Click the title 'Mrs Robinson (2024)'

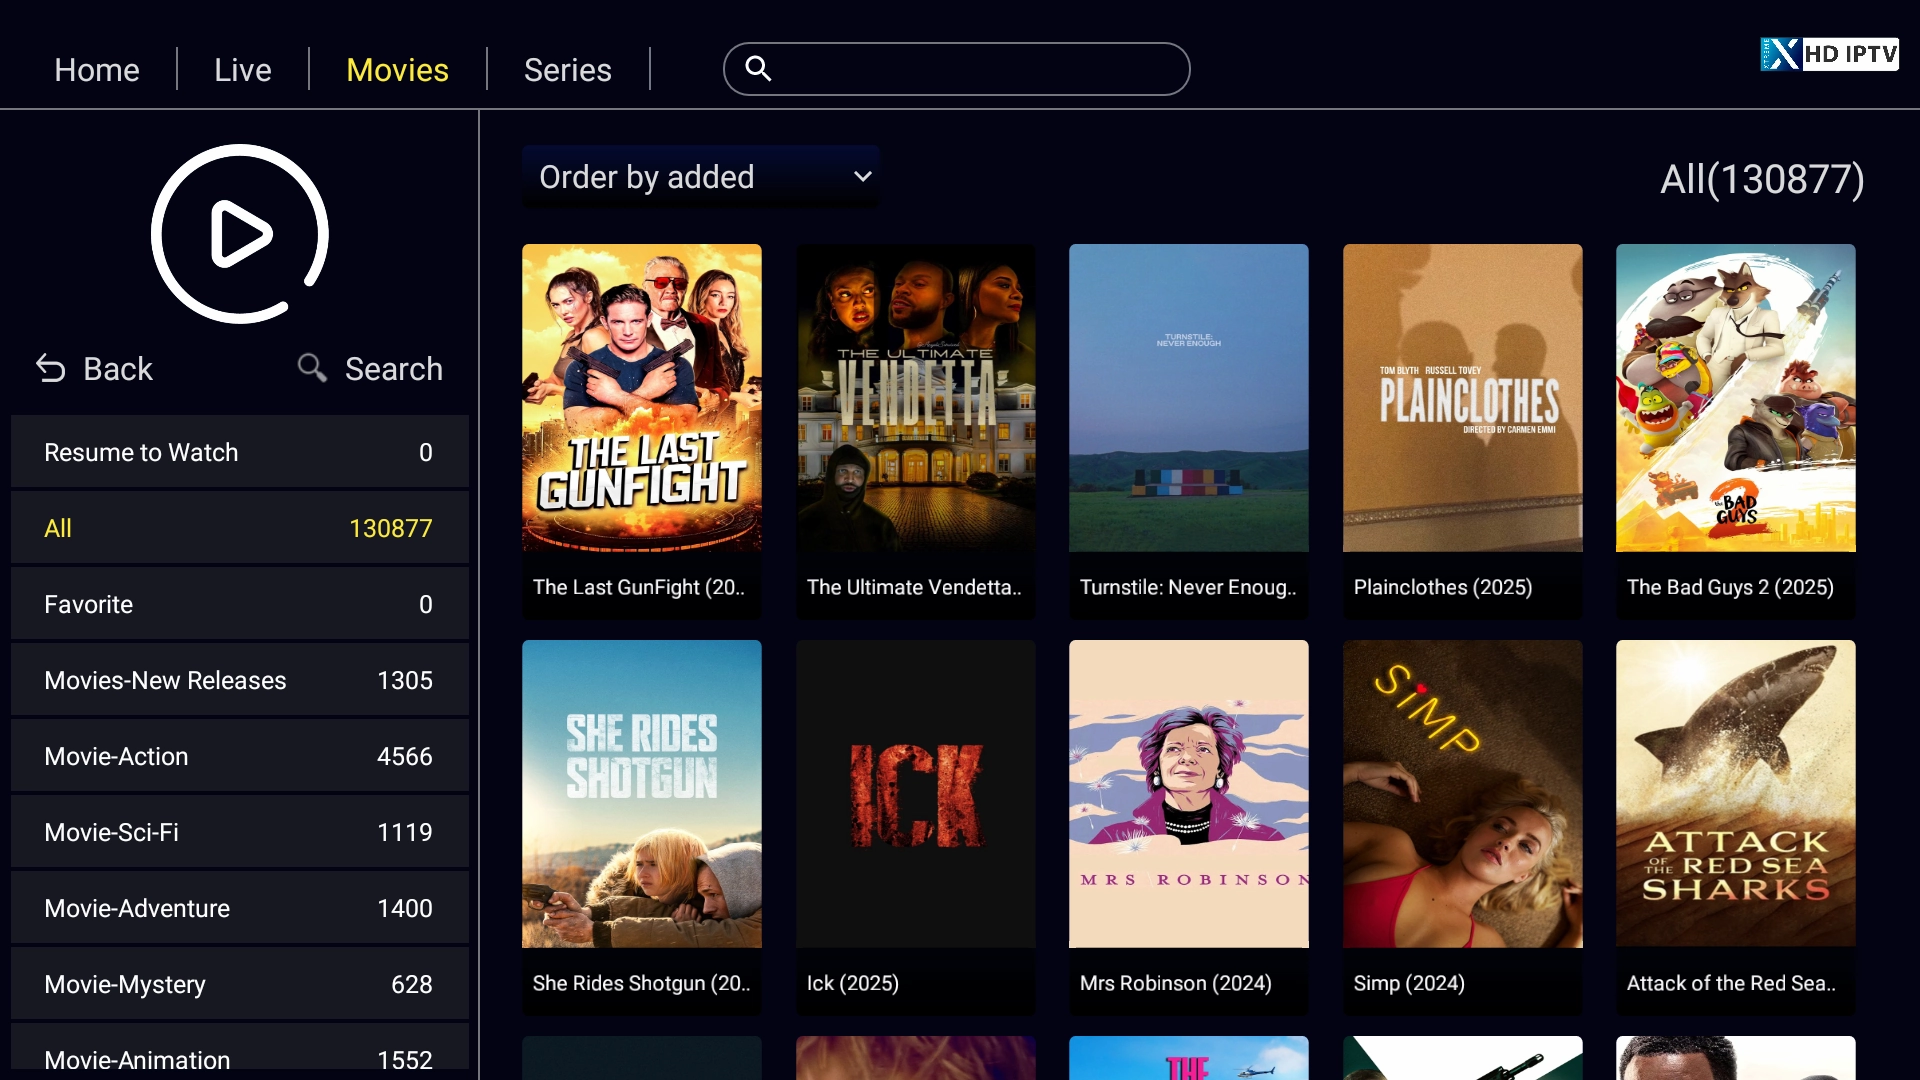(x=1176, y=983)
